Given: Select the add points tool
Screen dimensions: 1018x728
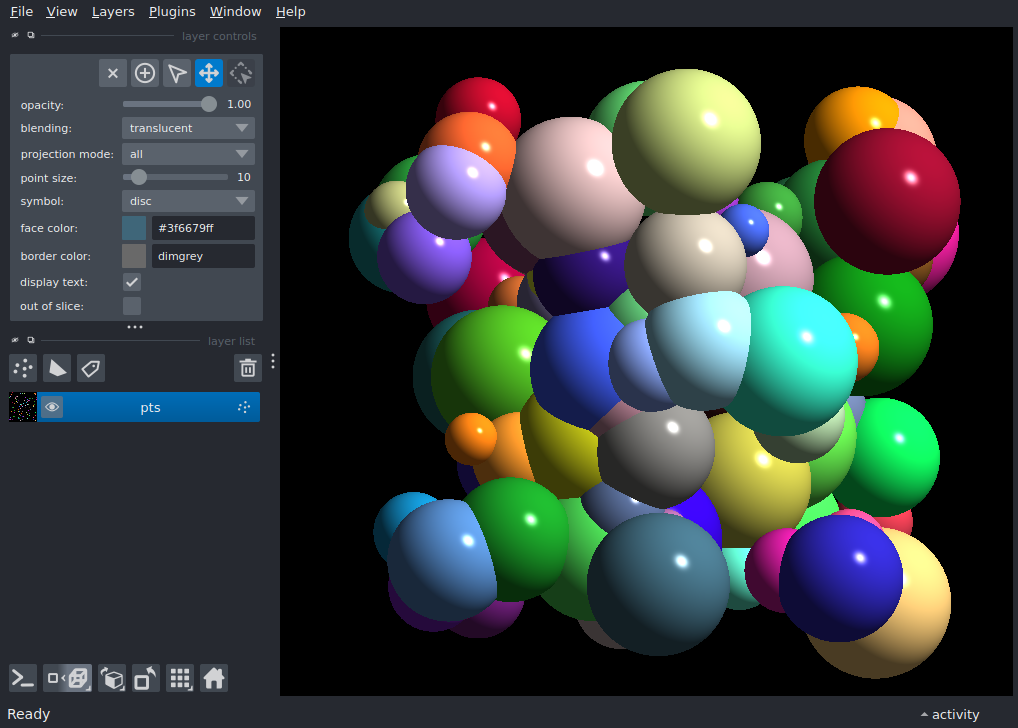Looking at the screenshot, I should (x=145, y=73).
